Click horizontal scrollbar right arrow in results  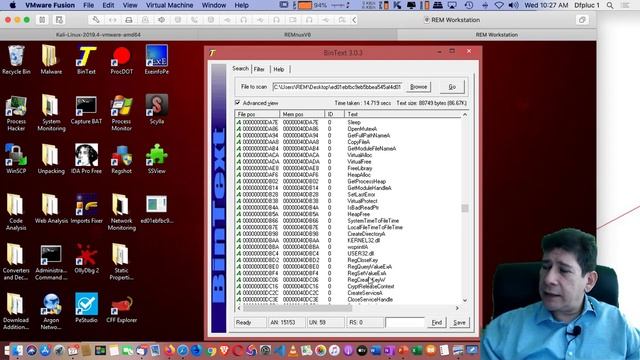(x=457, y=308)
